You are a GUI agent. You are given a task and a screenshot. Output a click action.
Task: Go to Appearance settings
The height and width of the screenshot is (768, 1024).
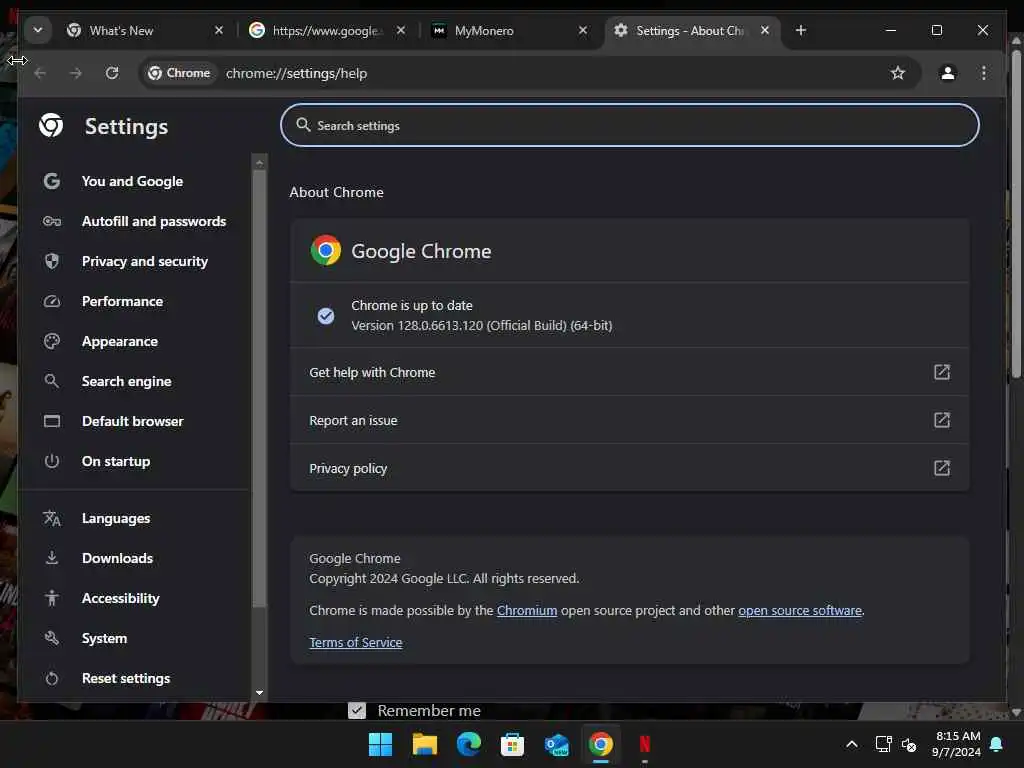coord(120,342)
